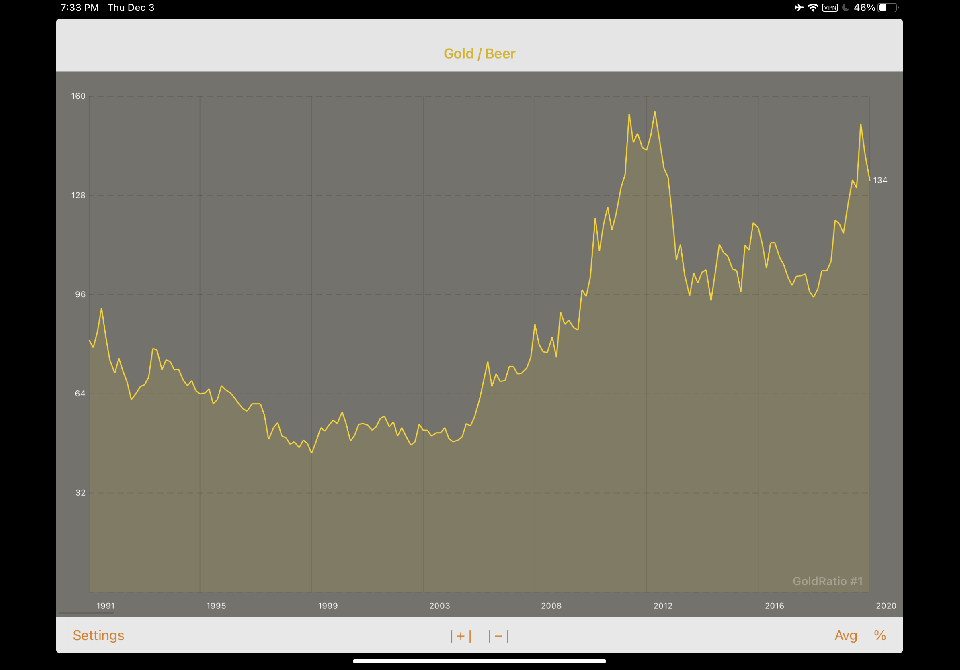Tap the zoom out |−| button
The image size is (960, 670).
[x=498, y=636]
